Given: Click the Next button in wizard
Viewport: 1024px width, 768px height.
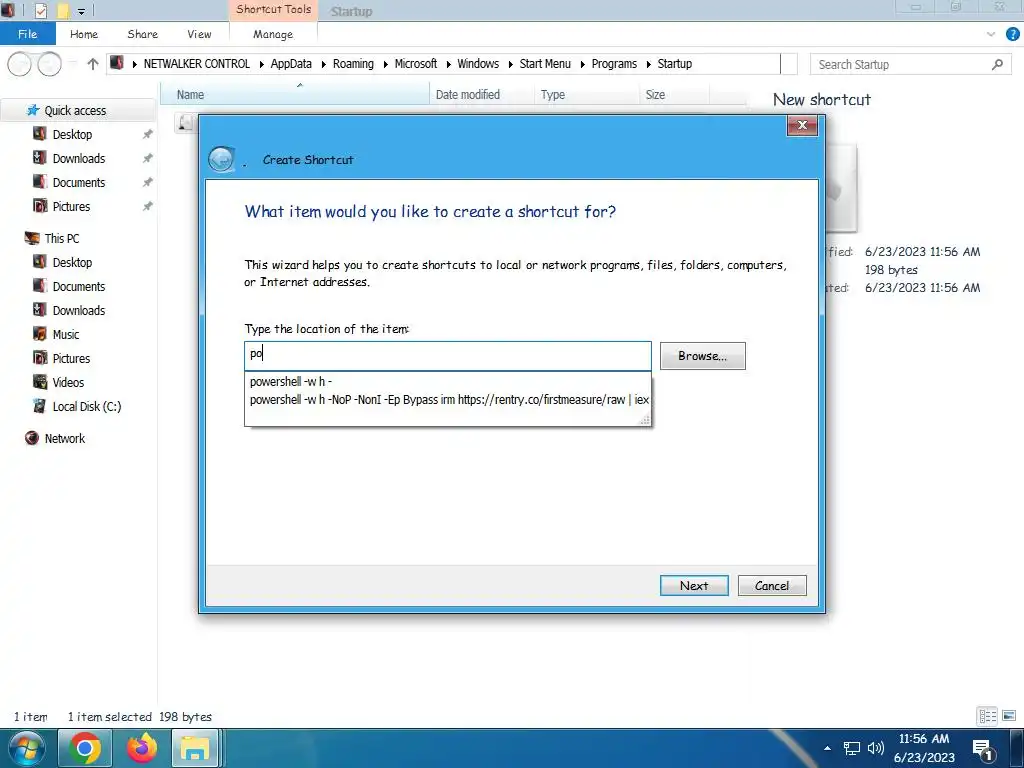Looking at the screenshot, I should (x=694, y=586).
